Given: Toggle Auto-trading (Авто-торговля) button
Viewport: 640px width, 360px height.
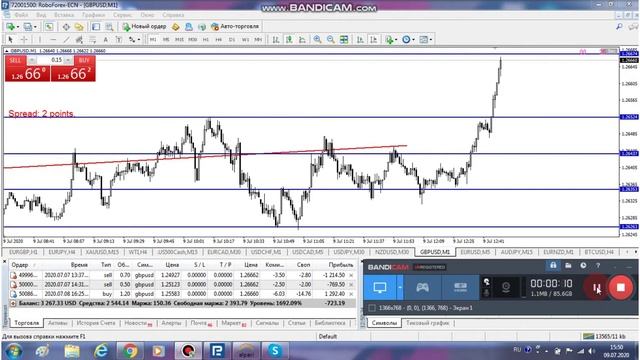Looking at the screenshot, I should [235, 27].
